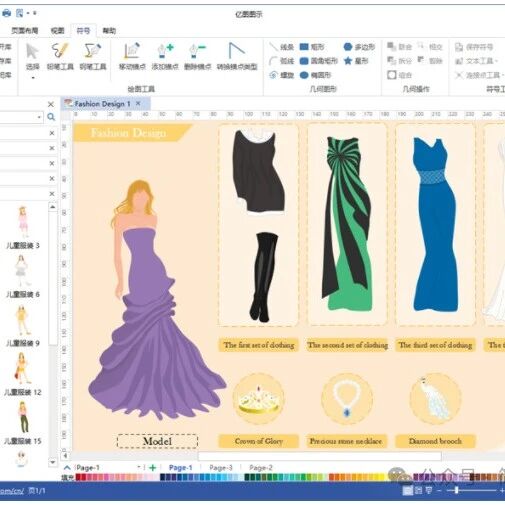
Task: Close the Fashion Design 1 document tab
Action: click(x=138, y=104)
